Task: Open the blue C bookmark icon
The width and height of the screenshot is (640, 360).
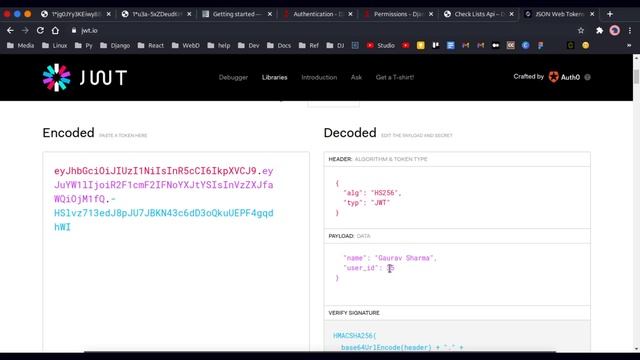Action: 526,45
